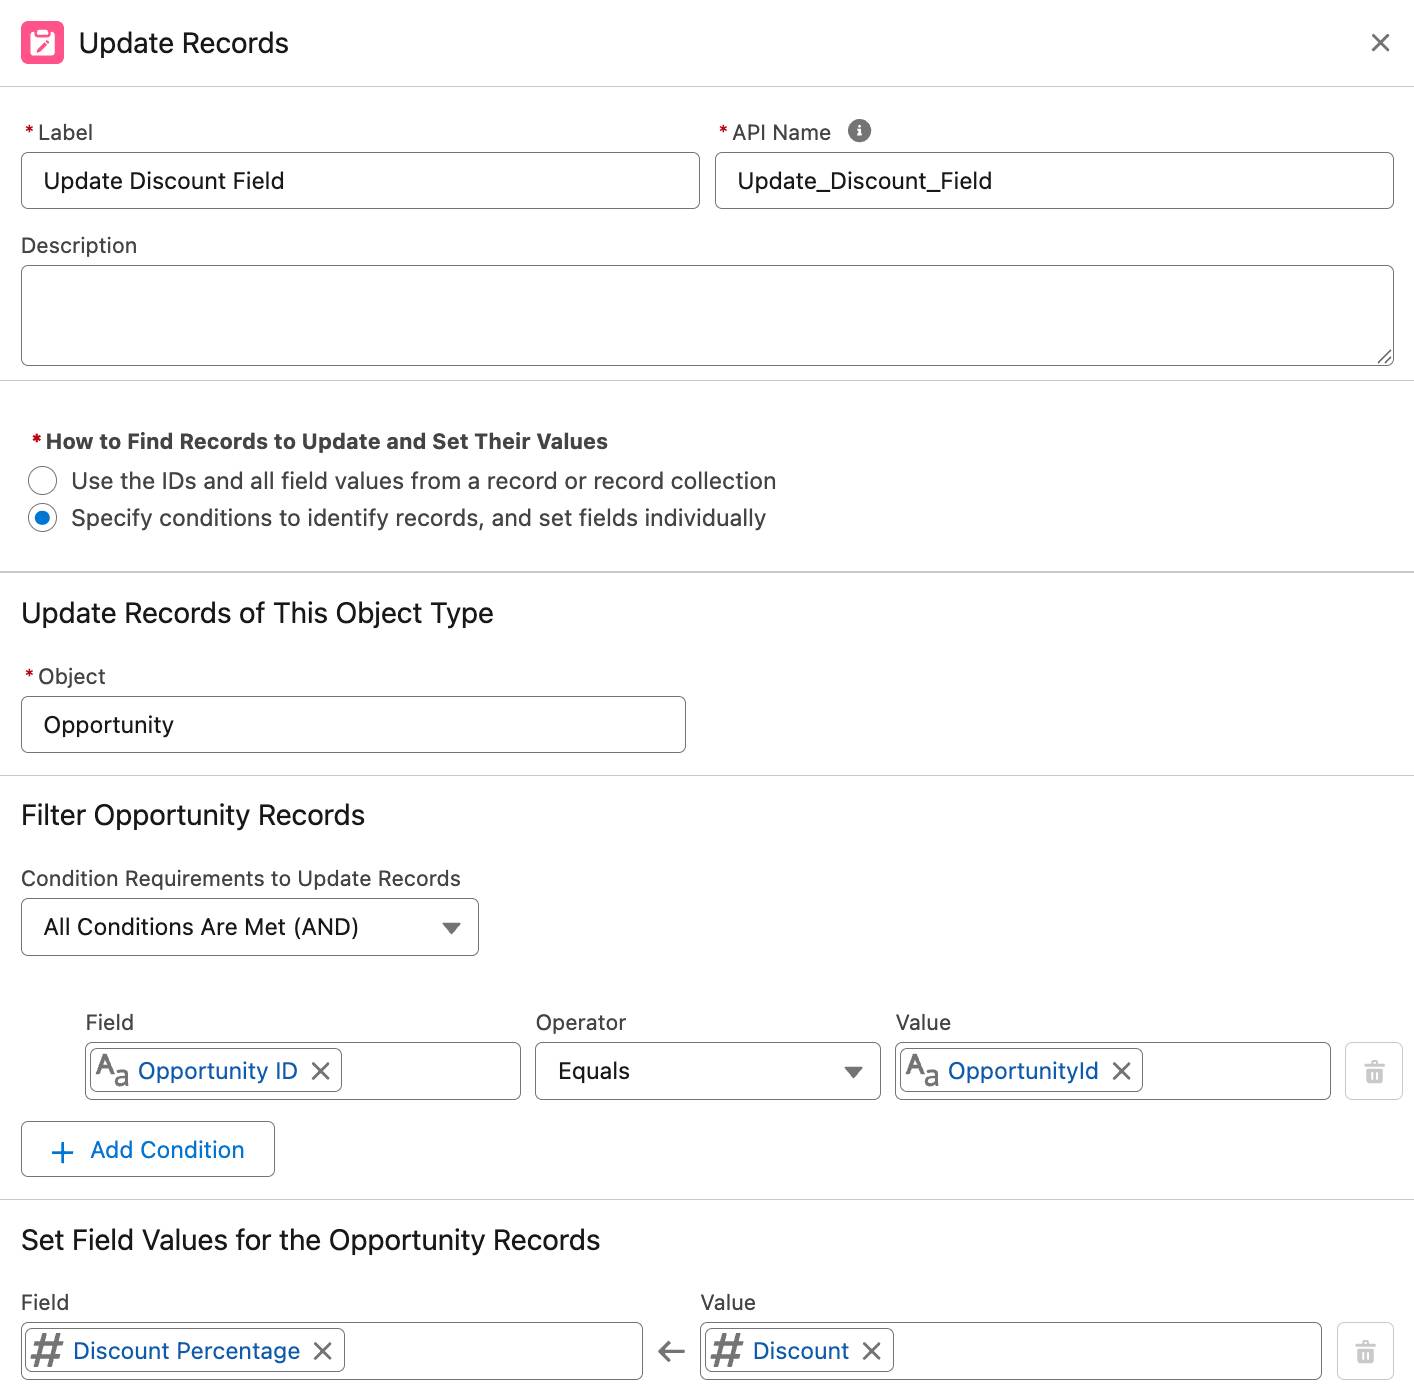Click the Object combo box showing Opportunity
This screenshot has height=1400, width=1414.
[x=353, y=725]
